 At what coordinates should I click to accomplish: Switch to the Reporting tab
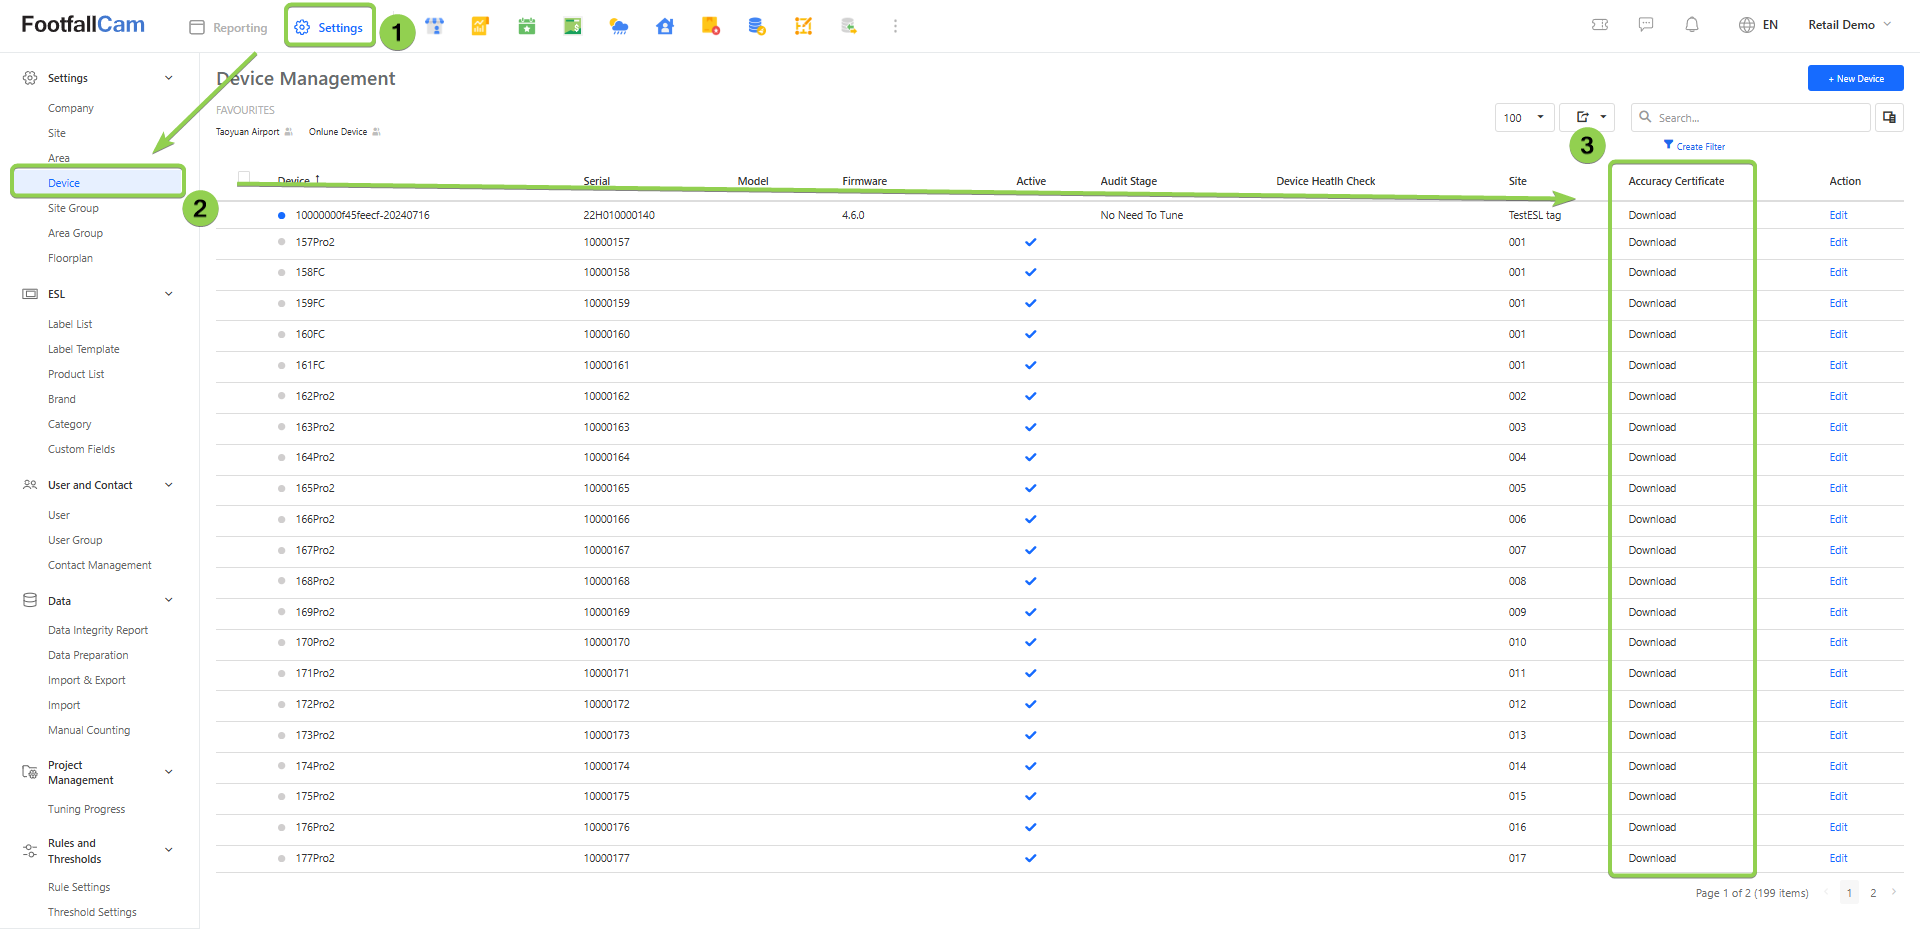tap(229, 28)
